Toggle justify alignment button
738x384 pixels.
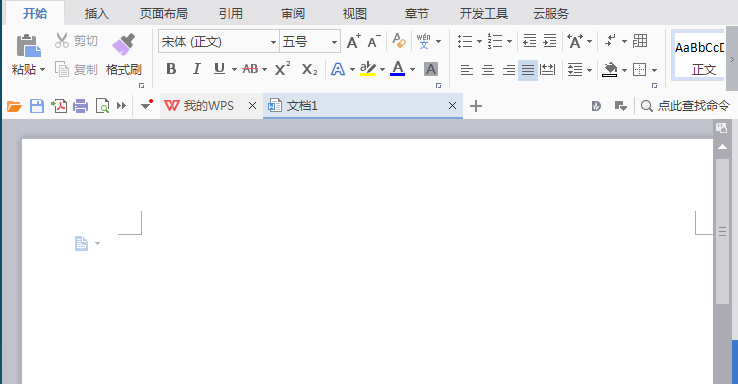528,70
